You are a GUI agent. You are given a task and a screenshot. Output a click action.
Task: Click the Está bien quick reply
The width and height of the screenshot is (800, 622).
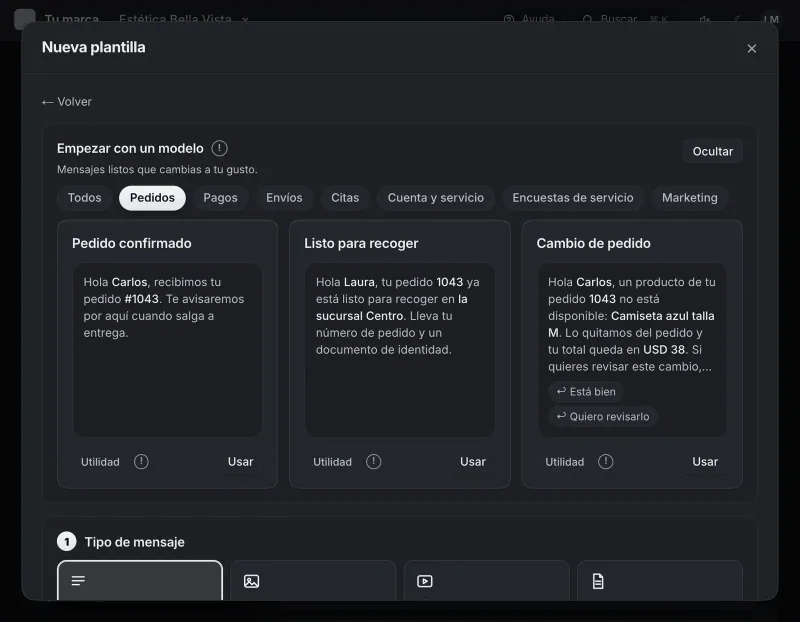[586, 392]
